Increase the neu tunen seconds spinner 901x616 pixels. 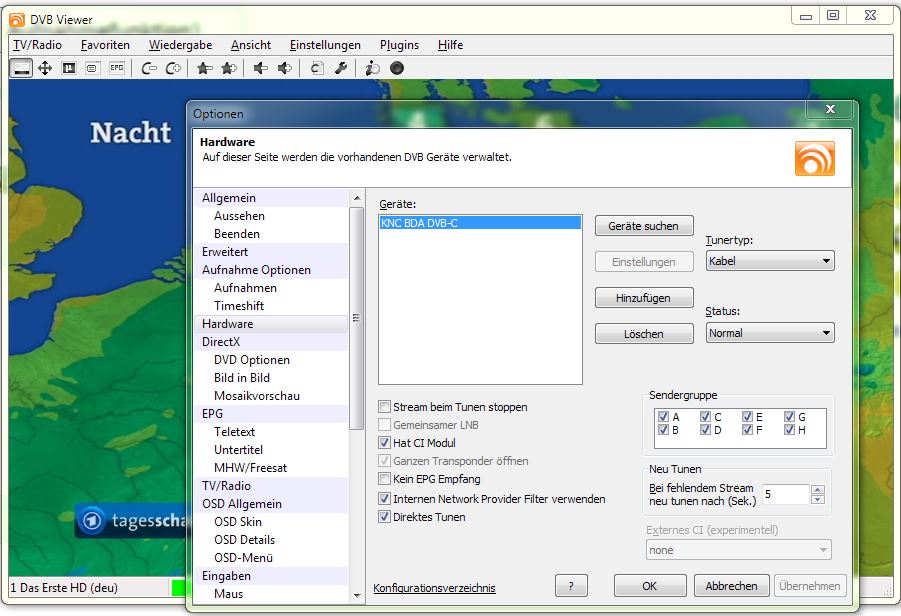click(x=818, y=490)
